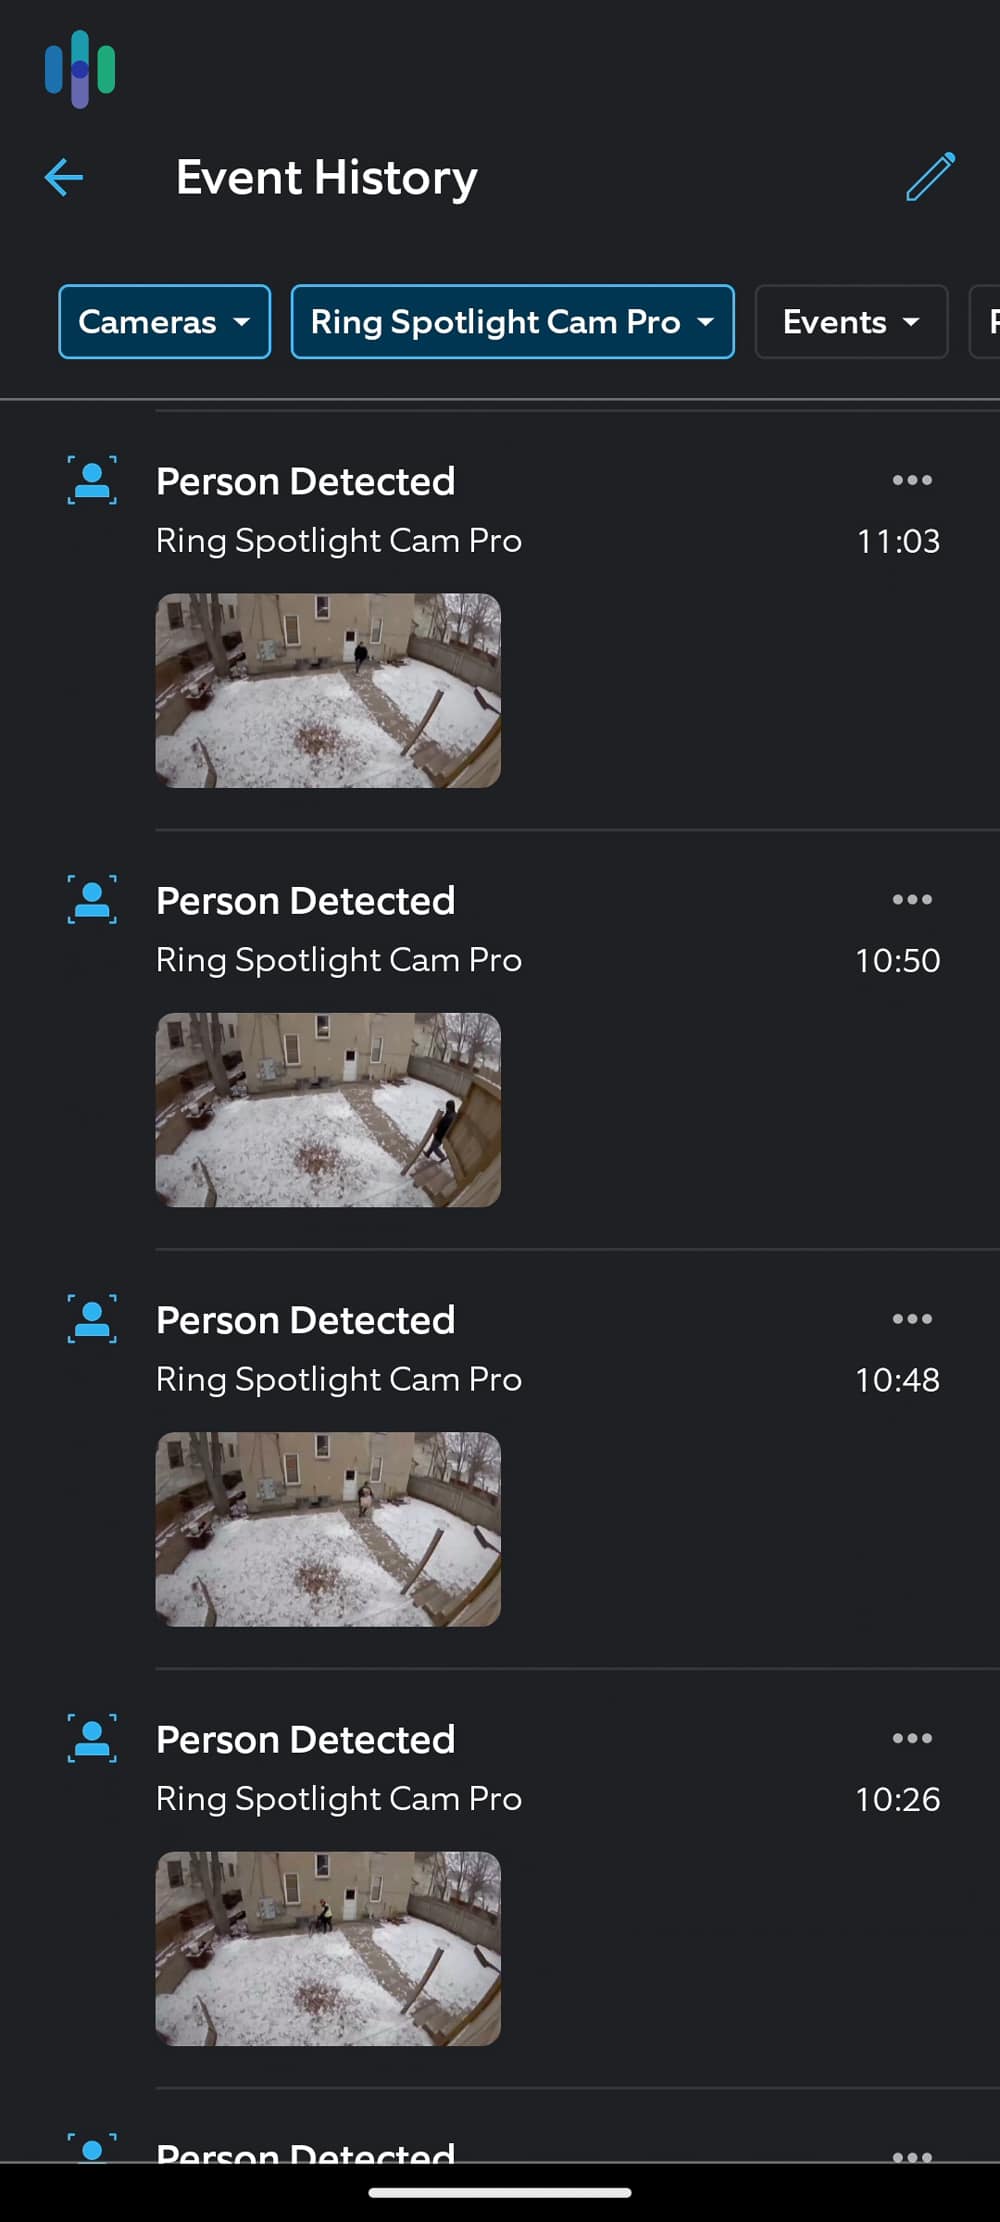Tap the Person Detected icon on the 10:26 event

tap(92, 1738)
